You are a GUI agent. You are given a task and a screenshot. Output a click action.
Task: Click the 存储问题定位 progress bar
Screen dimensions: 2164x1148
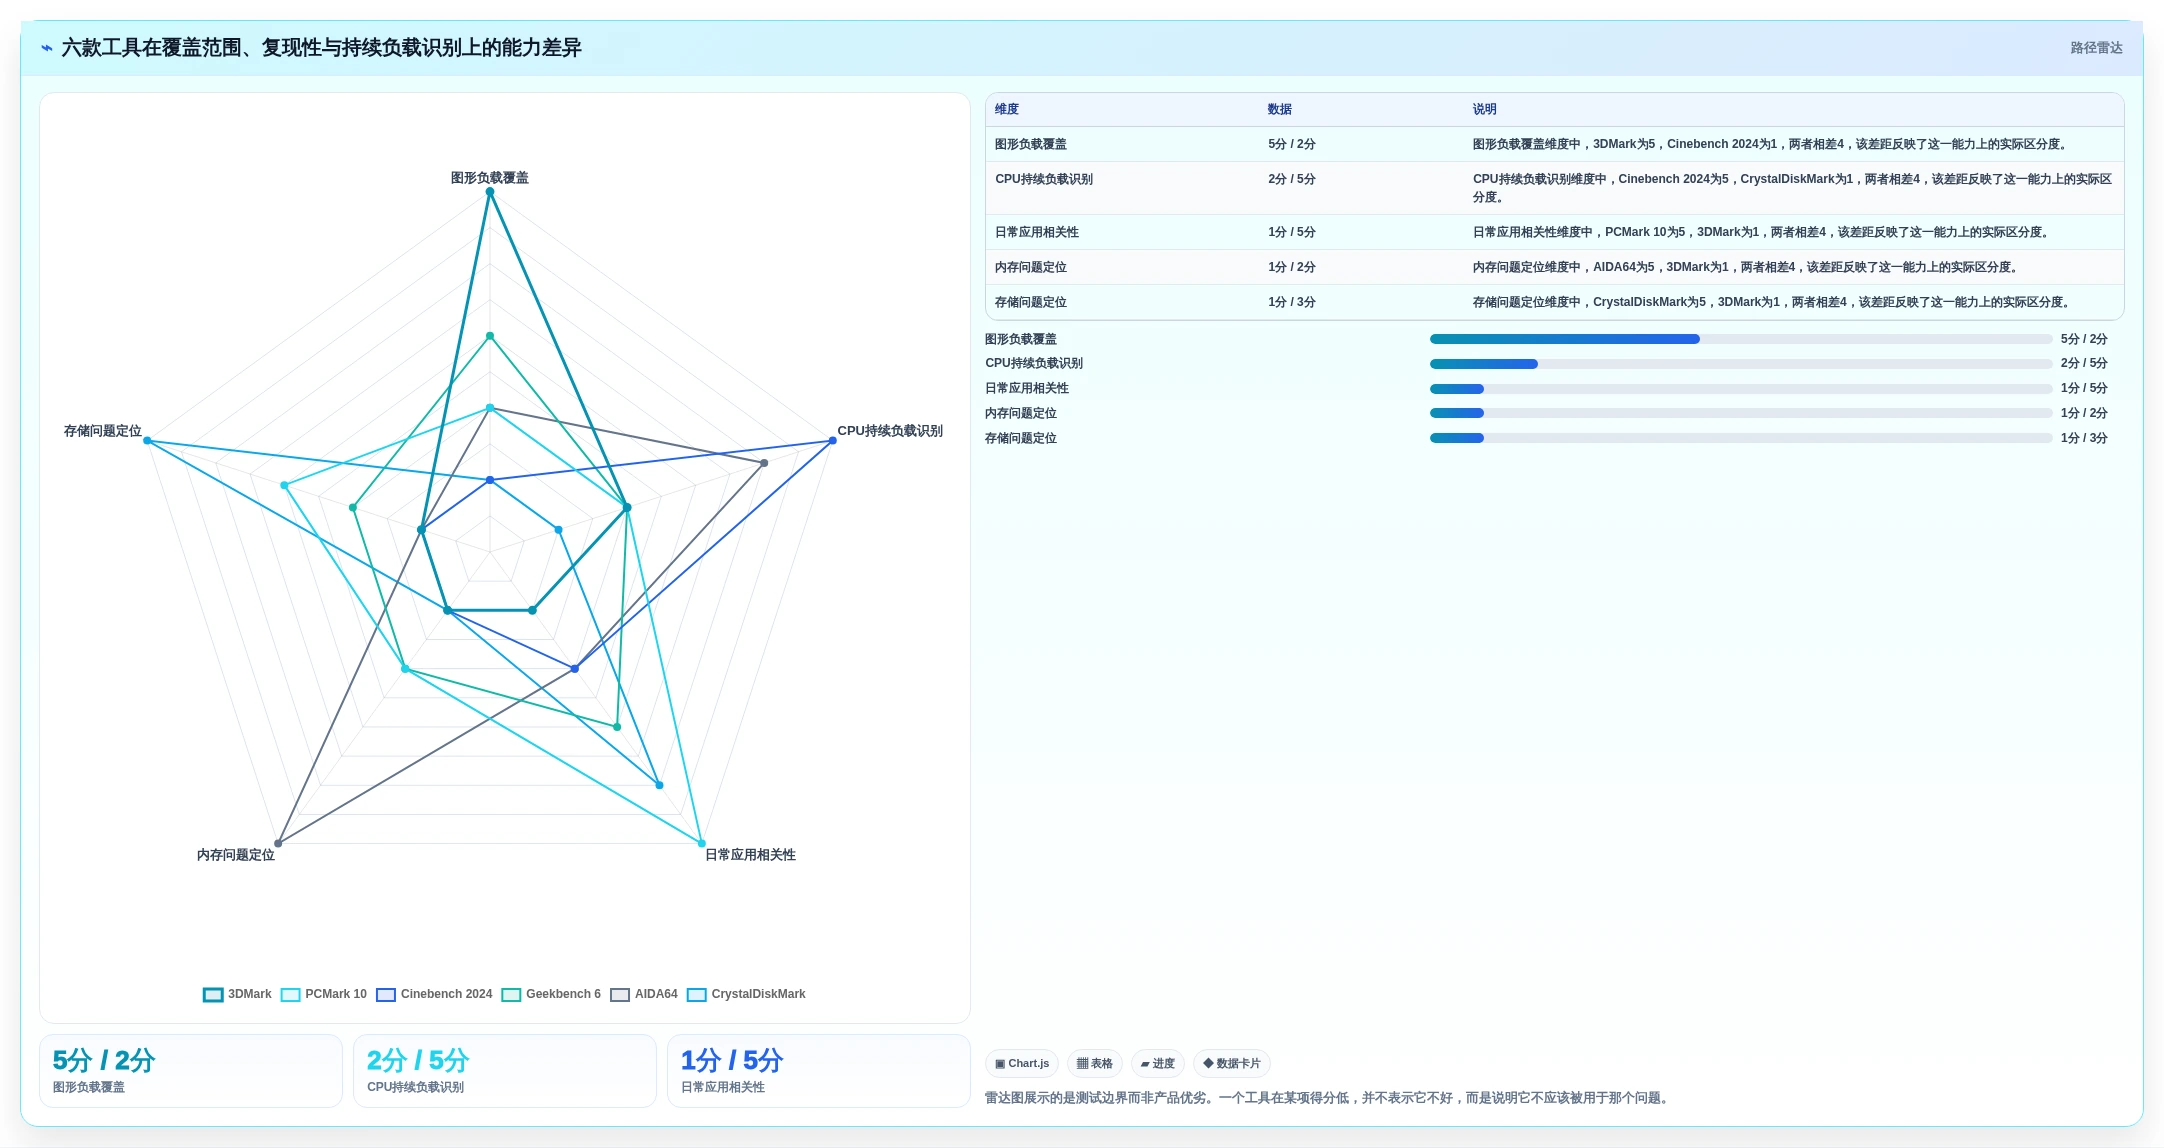tap(1741, 438)
